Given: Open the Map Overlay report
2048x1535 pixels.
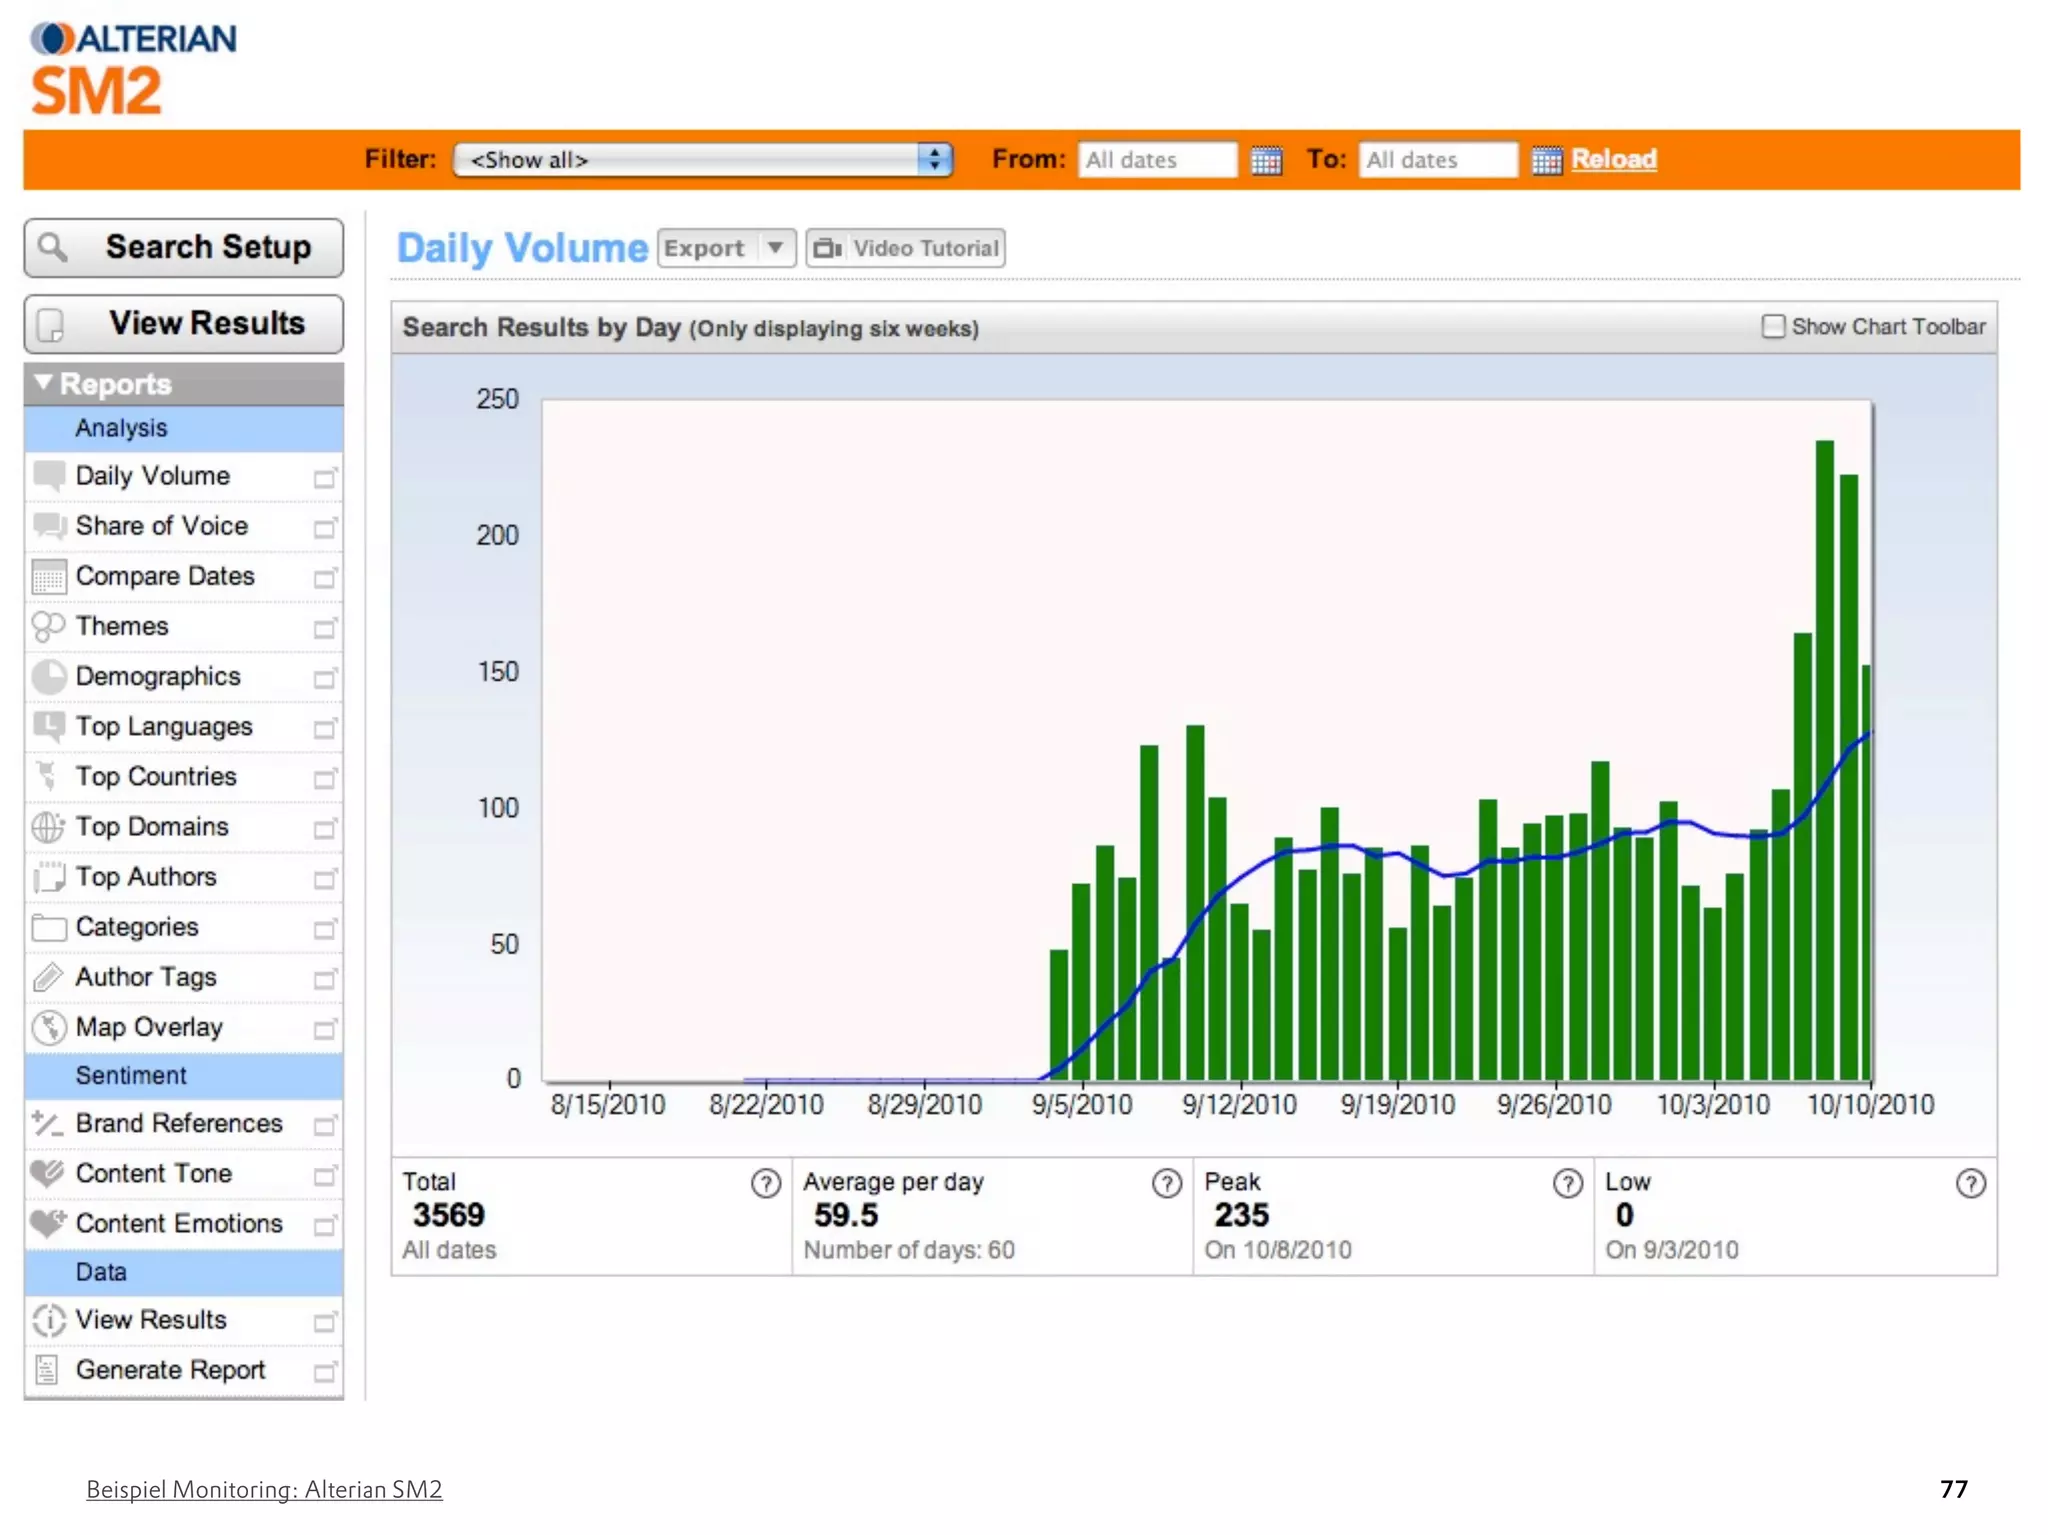Looking at the screenshot, I should (149, 1027).
